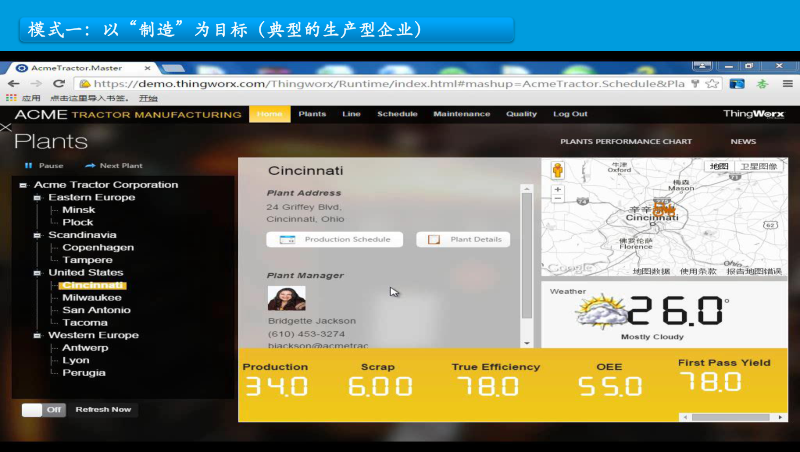Collapse the Western Europe tree node
This screenshot has height=452, width=800.
pos(37,336)
